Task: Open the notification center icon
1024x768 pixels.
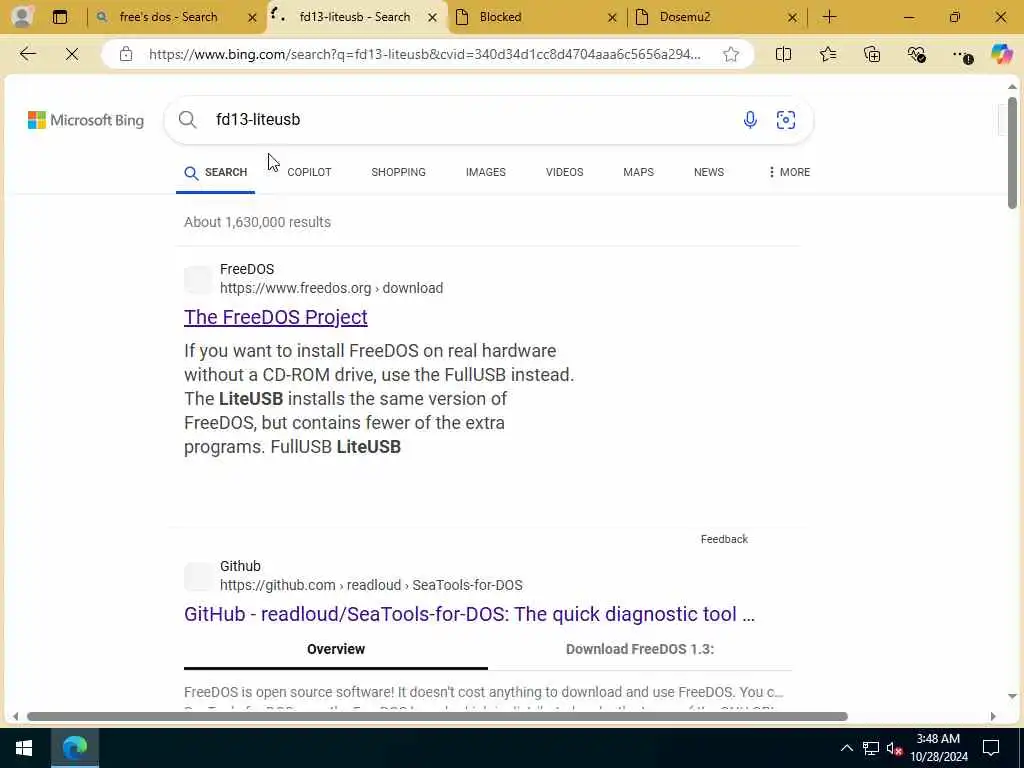Action: [991, 748]
